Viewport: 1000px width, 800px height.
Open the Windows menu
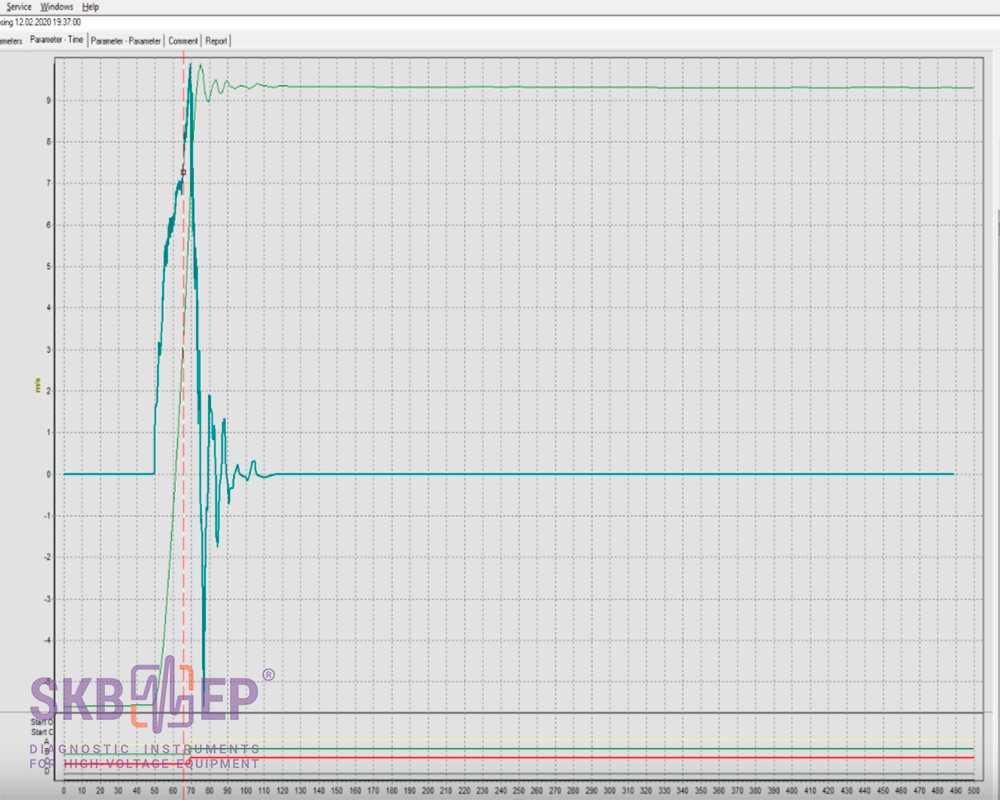(58, 6)
